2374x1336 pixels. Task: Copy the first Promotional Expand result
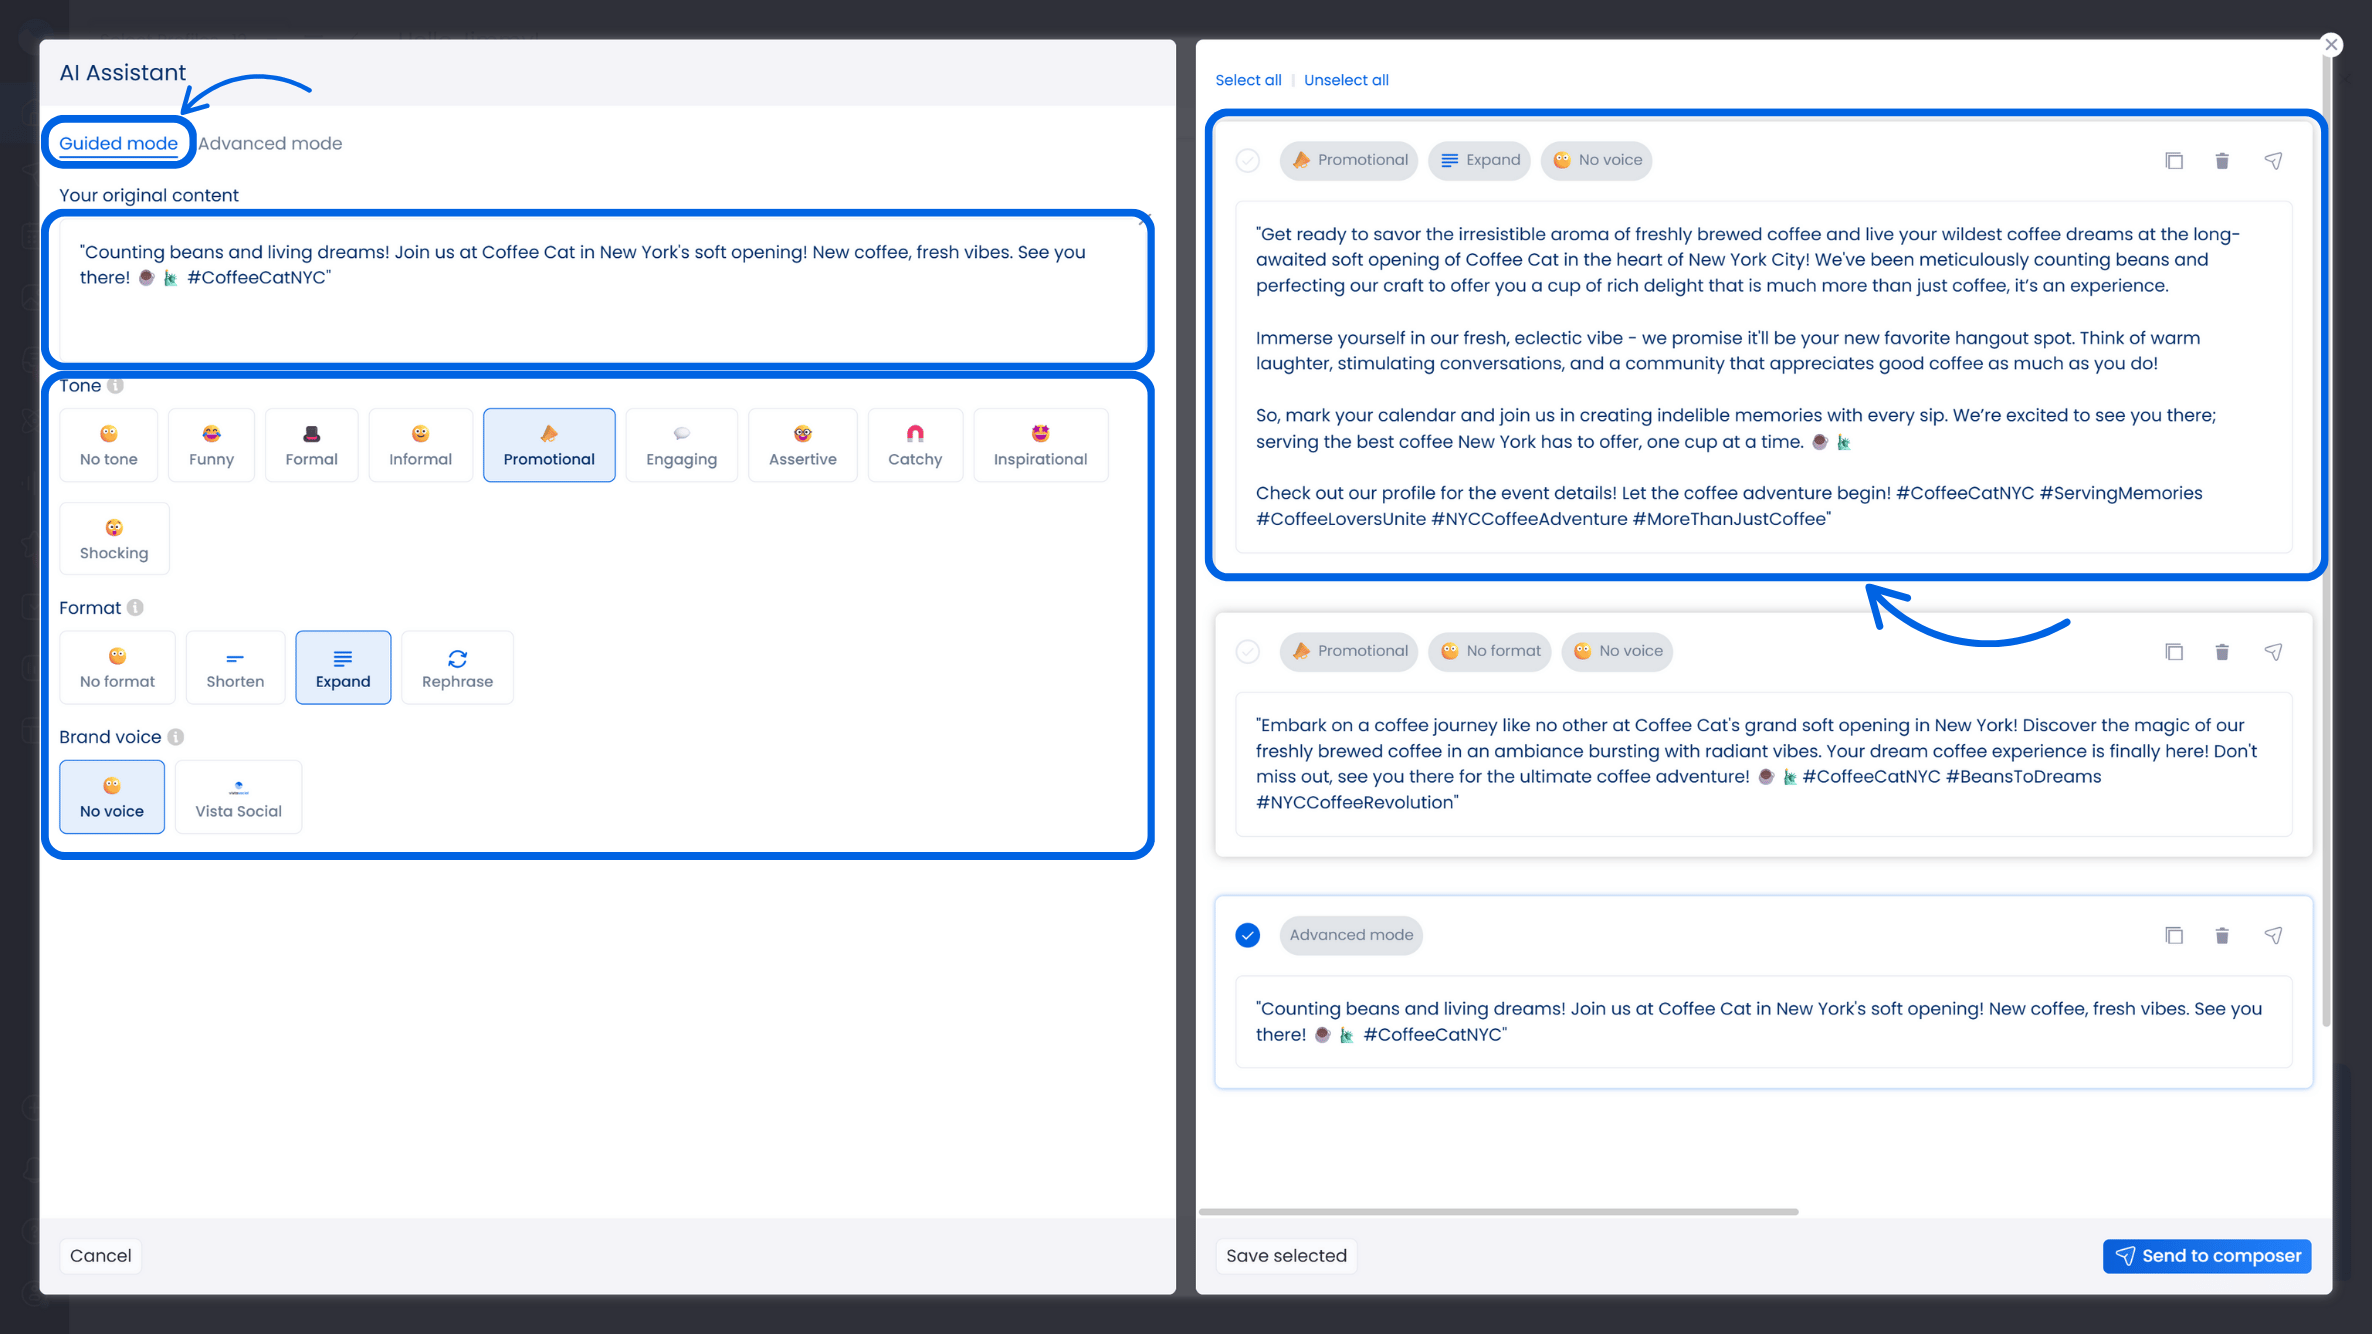pyautogui.click(x=2174, y=161)
